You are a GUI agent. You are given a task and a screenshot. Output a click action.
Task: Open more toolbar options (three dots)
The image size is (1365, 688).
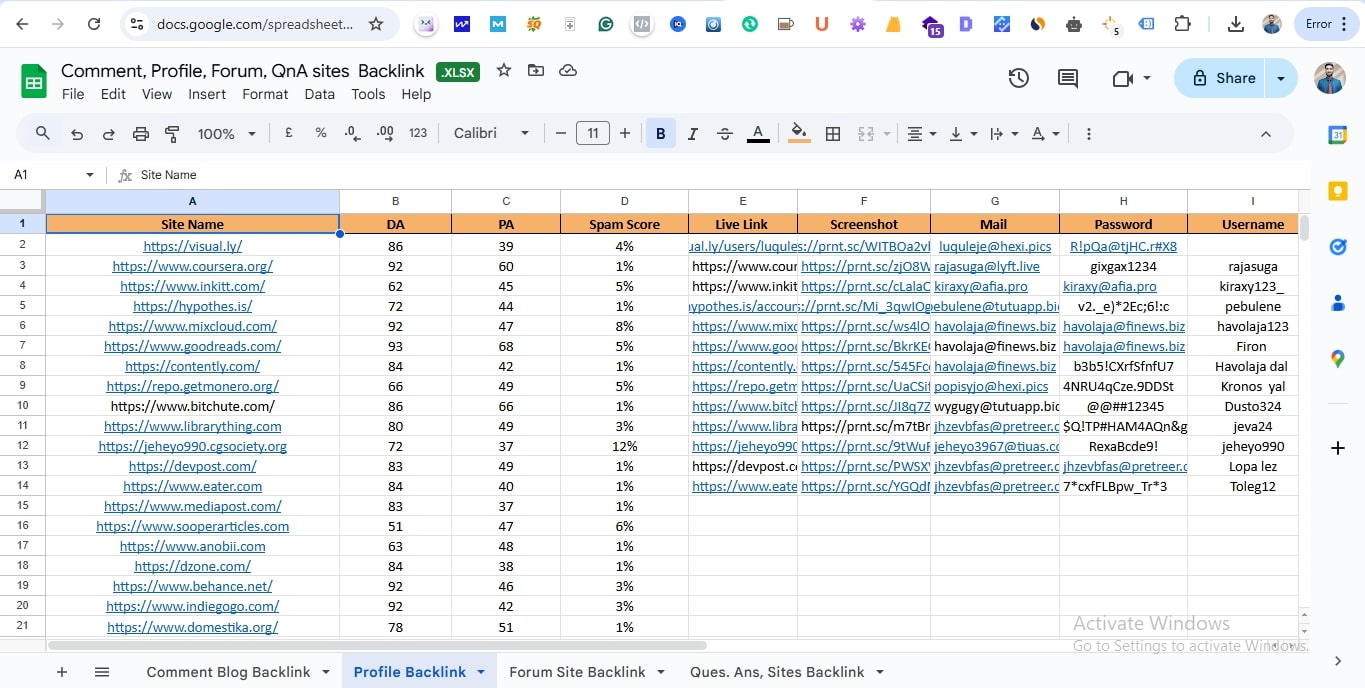click(x=1089, y=134)
